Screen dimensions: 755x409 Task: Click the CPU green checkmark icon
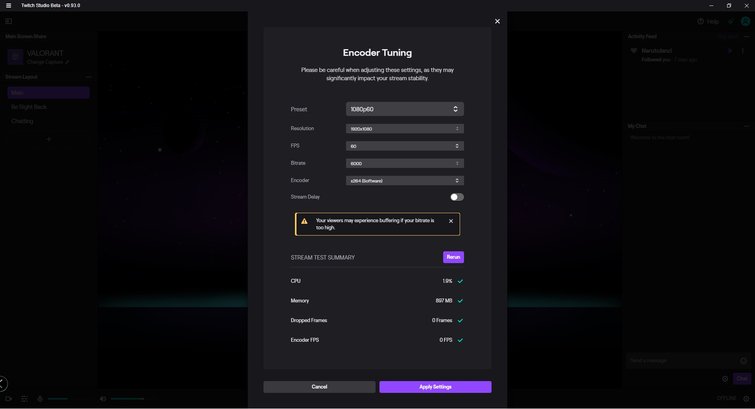point(460,281)
